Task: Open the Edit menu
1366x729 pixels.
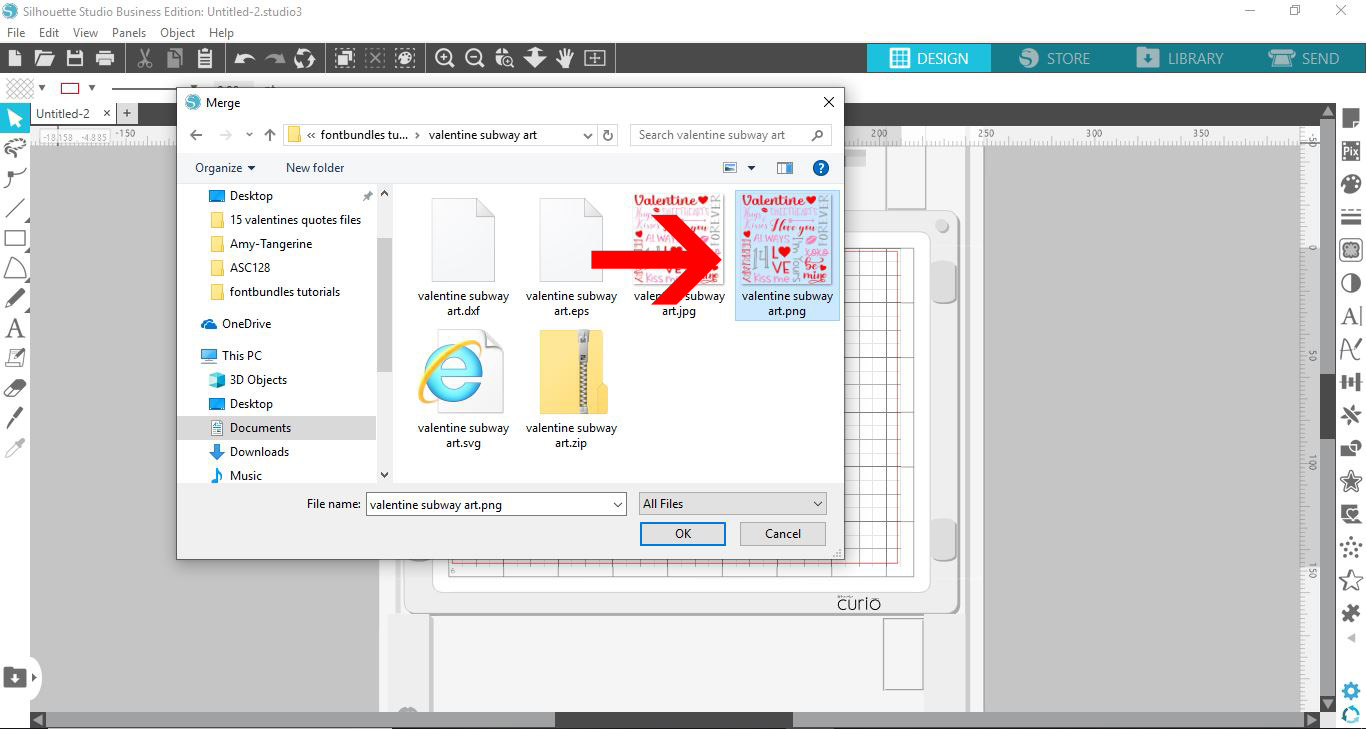Action: 49,32
